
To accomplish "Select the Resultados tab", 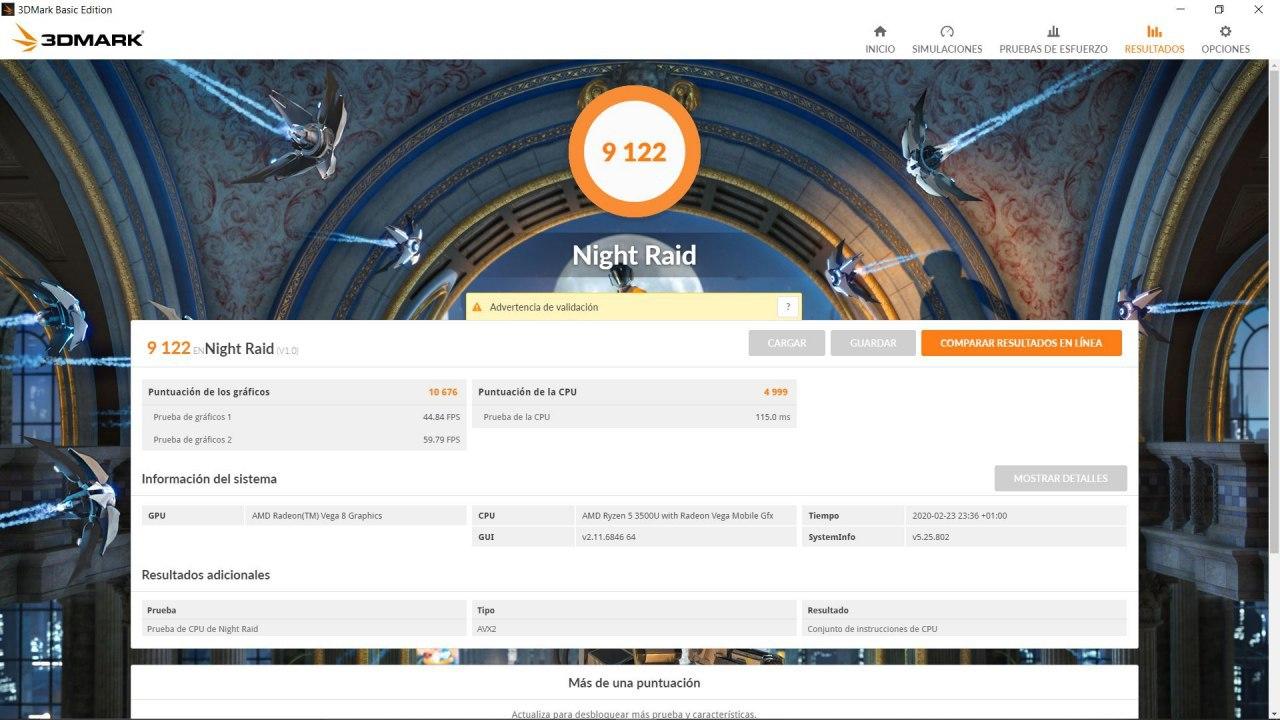I will 1154,39.
